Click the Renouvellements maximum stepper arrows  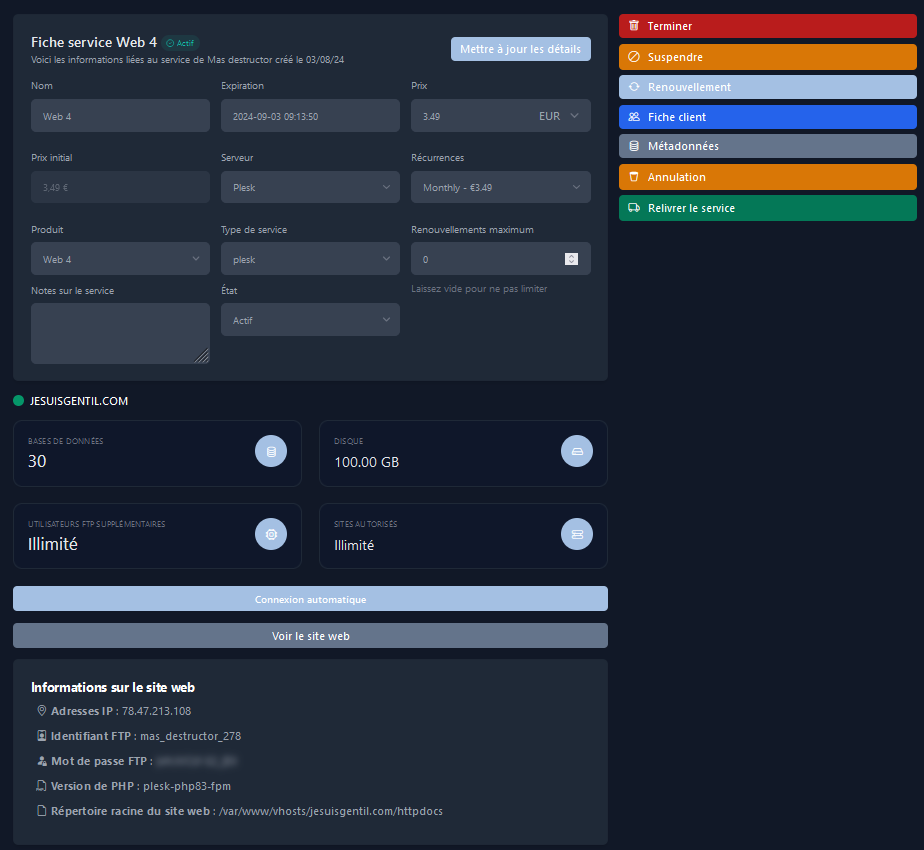(x=571, y=259)
